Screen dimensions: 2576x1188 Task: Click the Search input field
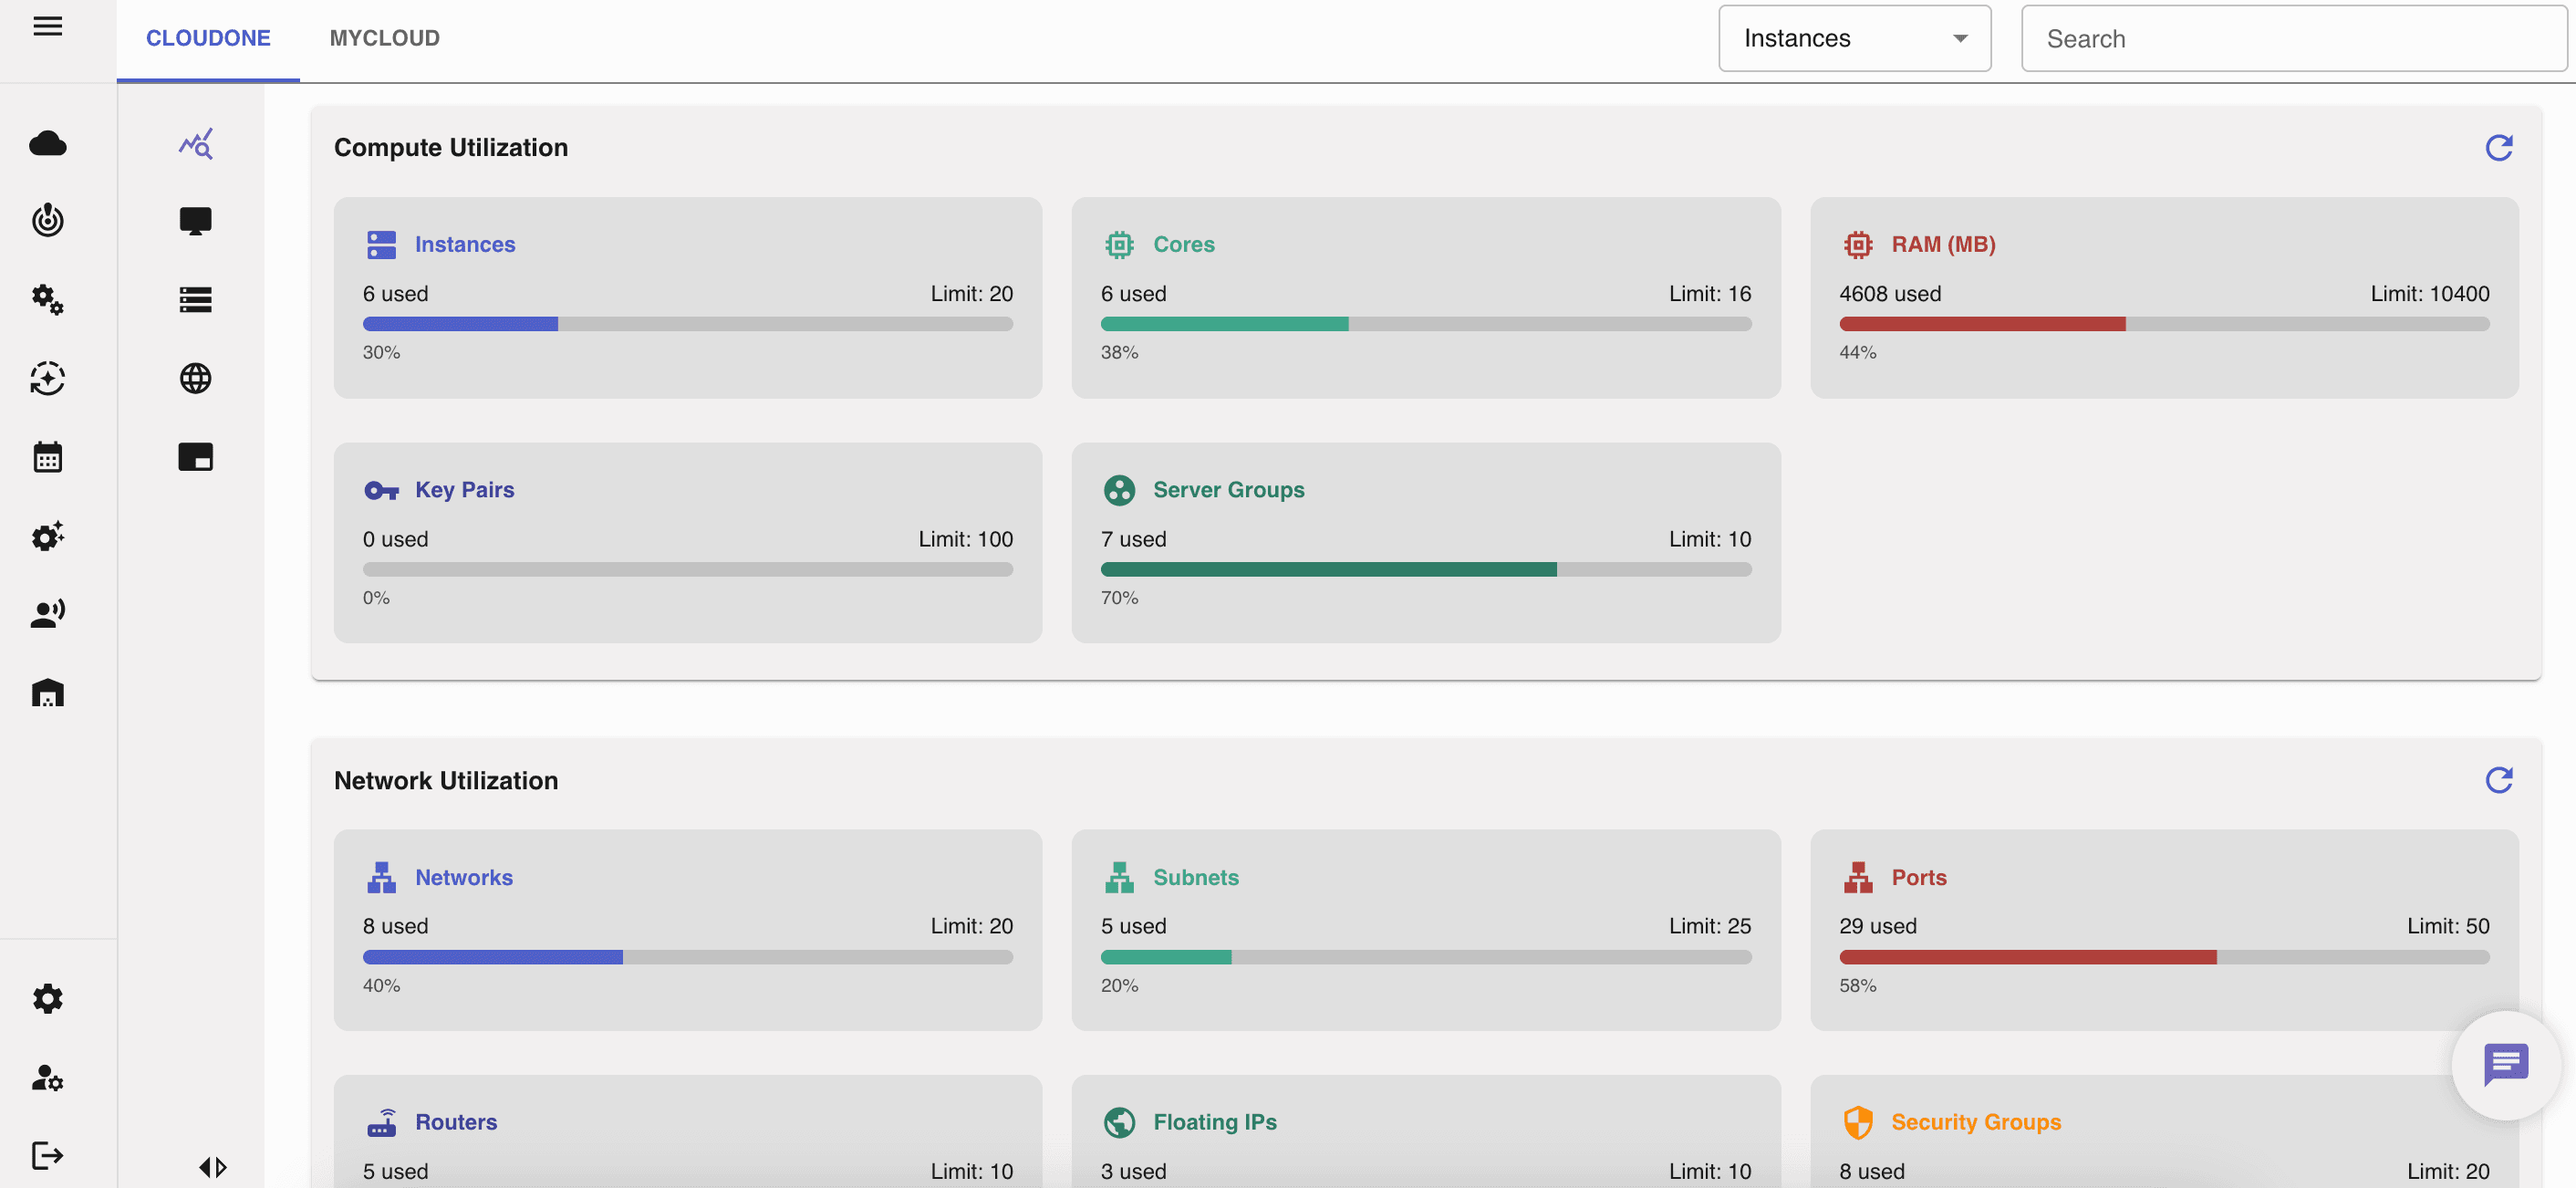point(2295,38)
